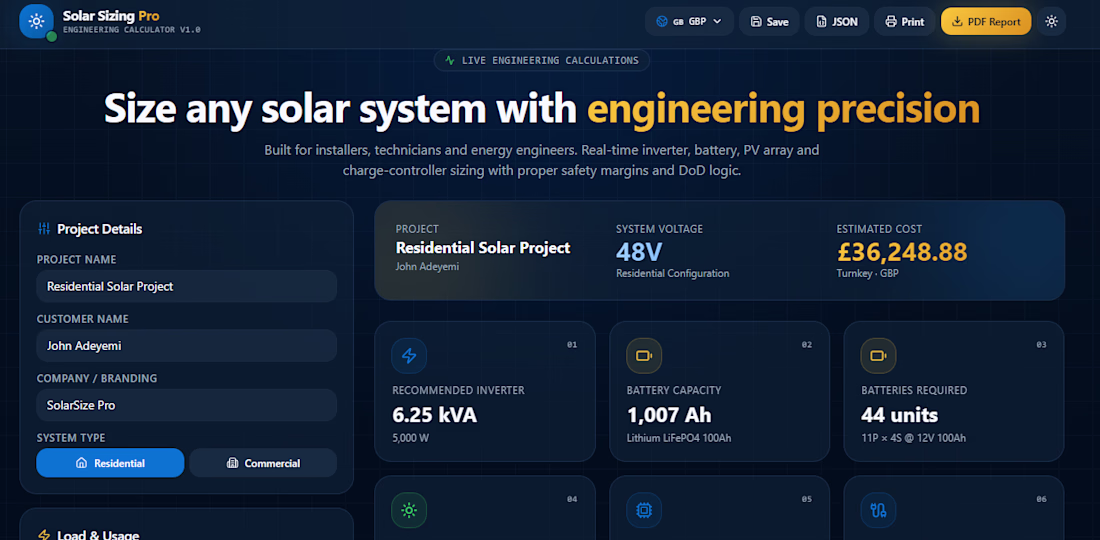Select the Commercial system type
The width and height of the screenshot is (1100, 540).
coord(263,463)
